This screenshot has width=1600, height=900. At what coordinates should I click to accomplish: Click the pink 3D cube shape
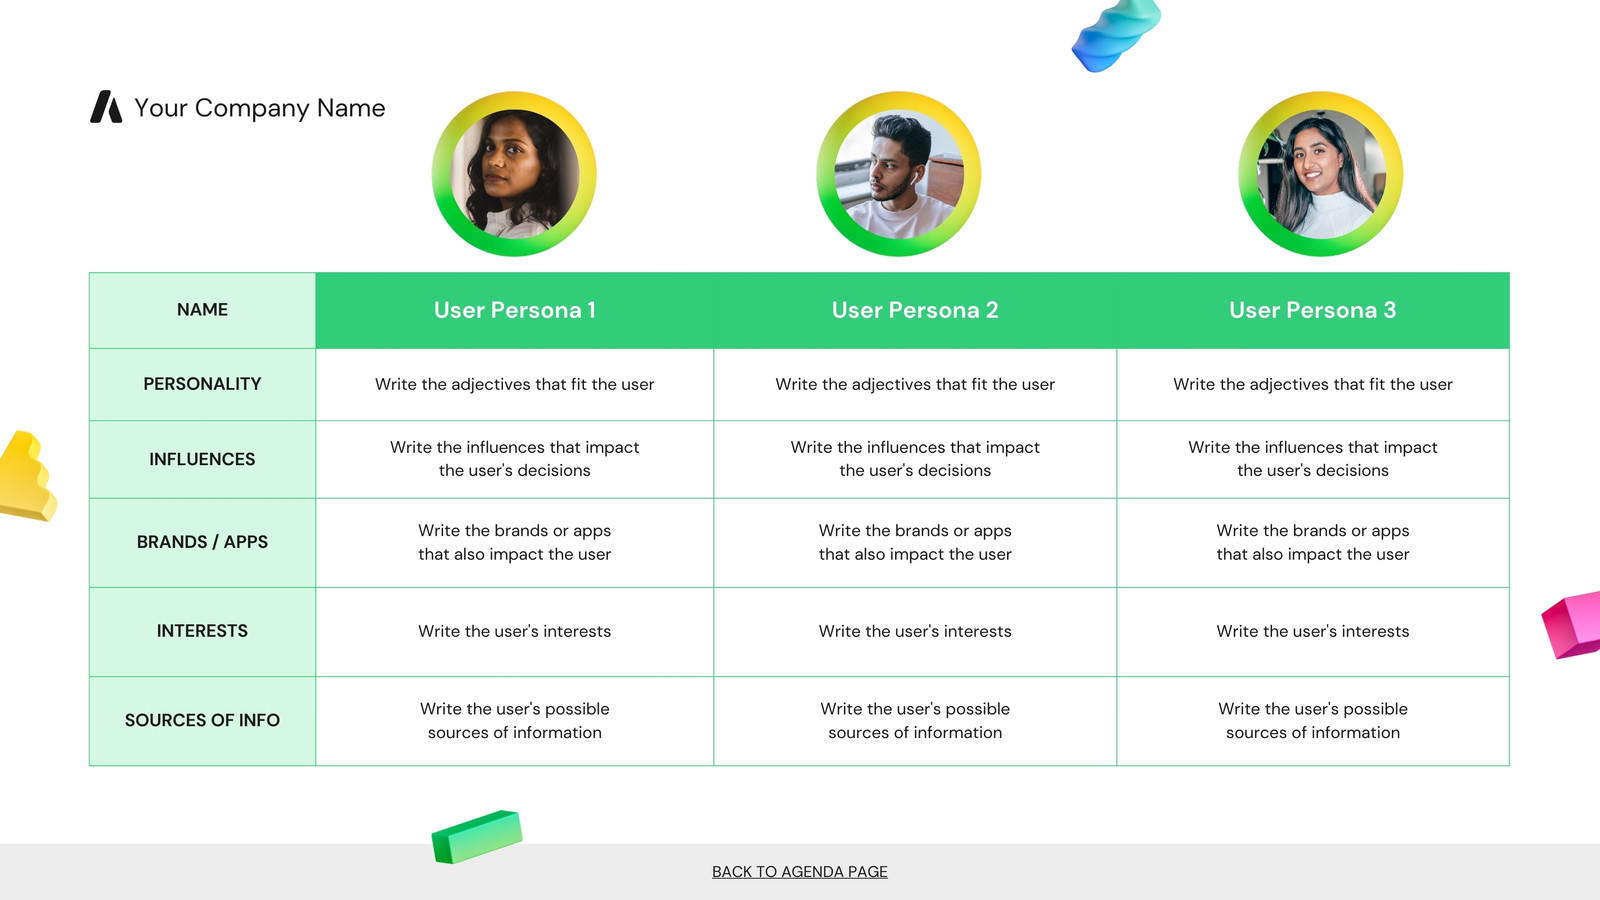[1572, 625]
